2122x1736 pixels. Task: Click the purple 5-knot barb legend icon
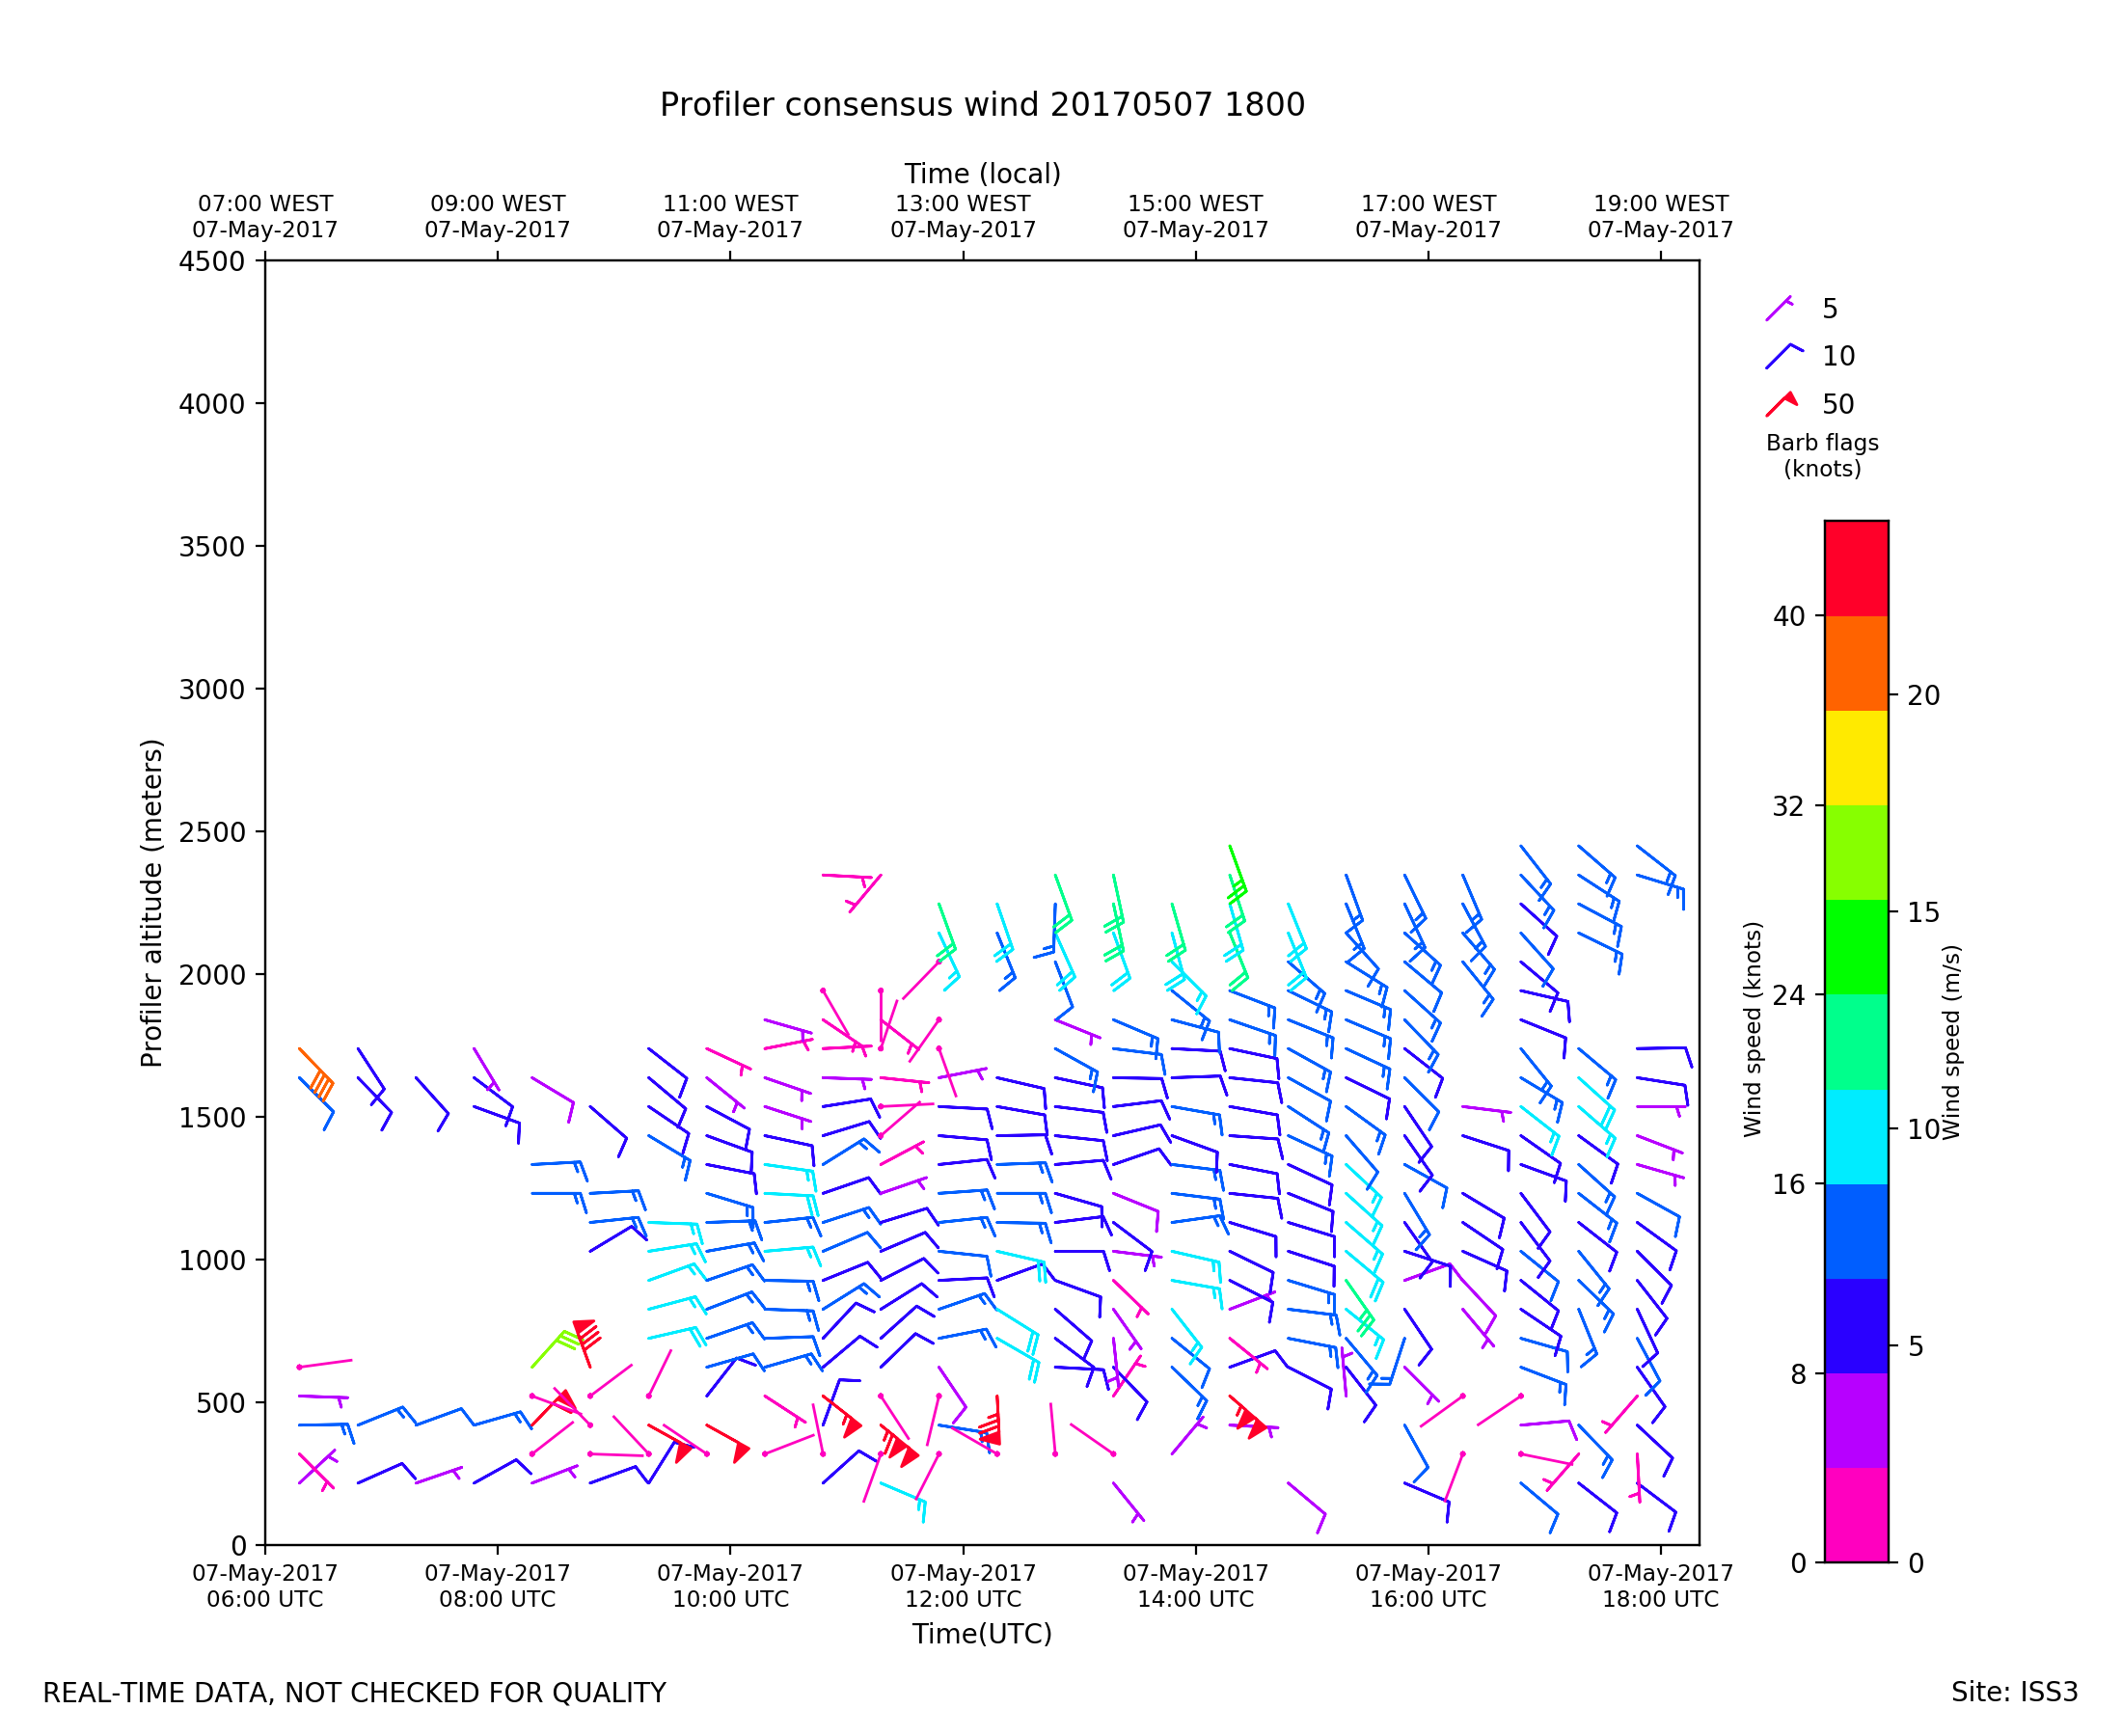tap(1778, 309)
